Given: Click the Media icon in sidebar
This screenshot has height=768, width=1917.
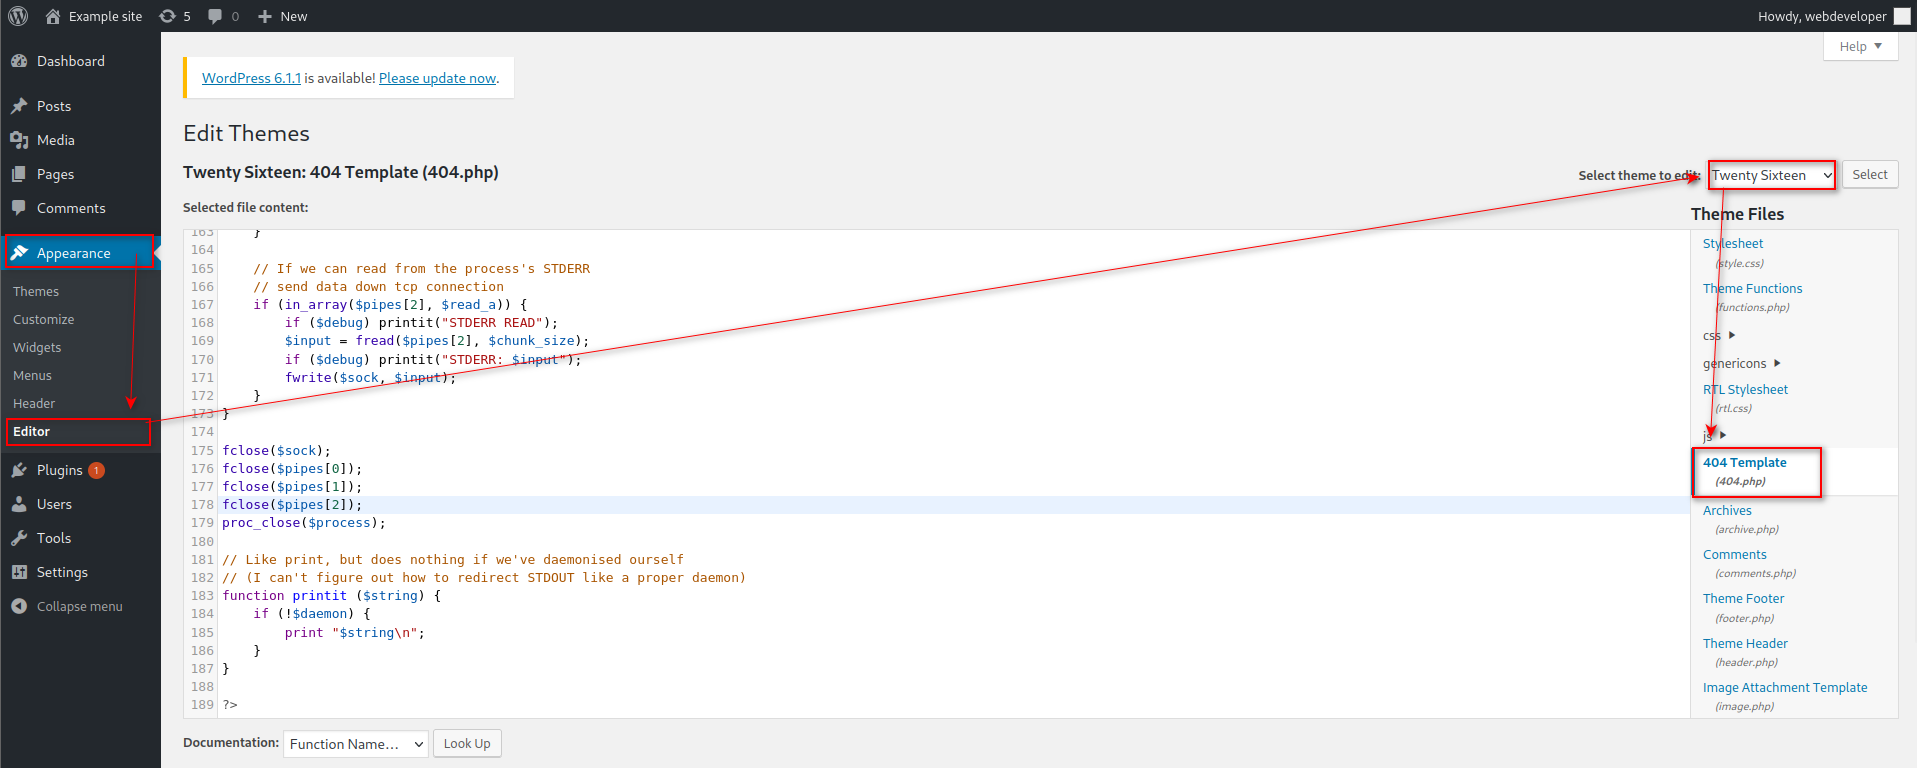Looking at the screenshot, I should [19, 140].
